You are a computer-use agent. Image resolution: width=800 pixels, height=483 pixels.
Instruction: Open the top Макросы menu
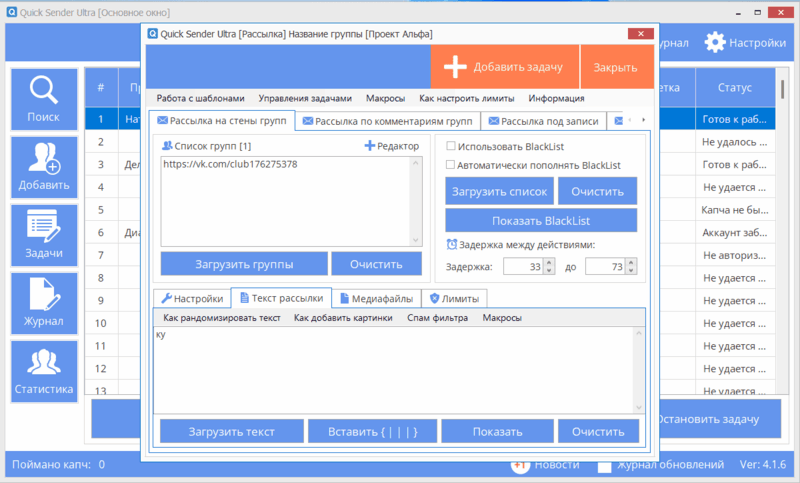click(x=385, y=98)
